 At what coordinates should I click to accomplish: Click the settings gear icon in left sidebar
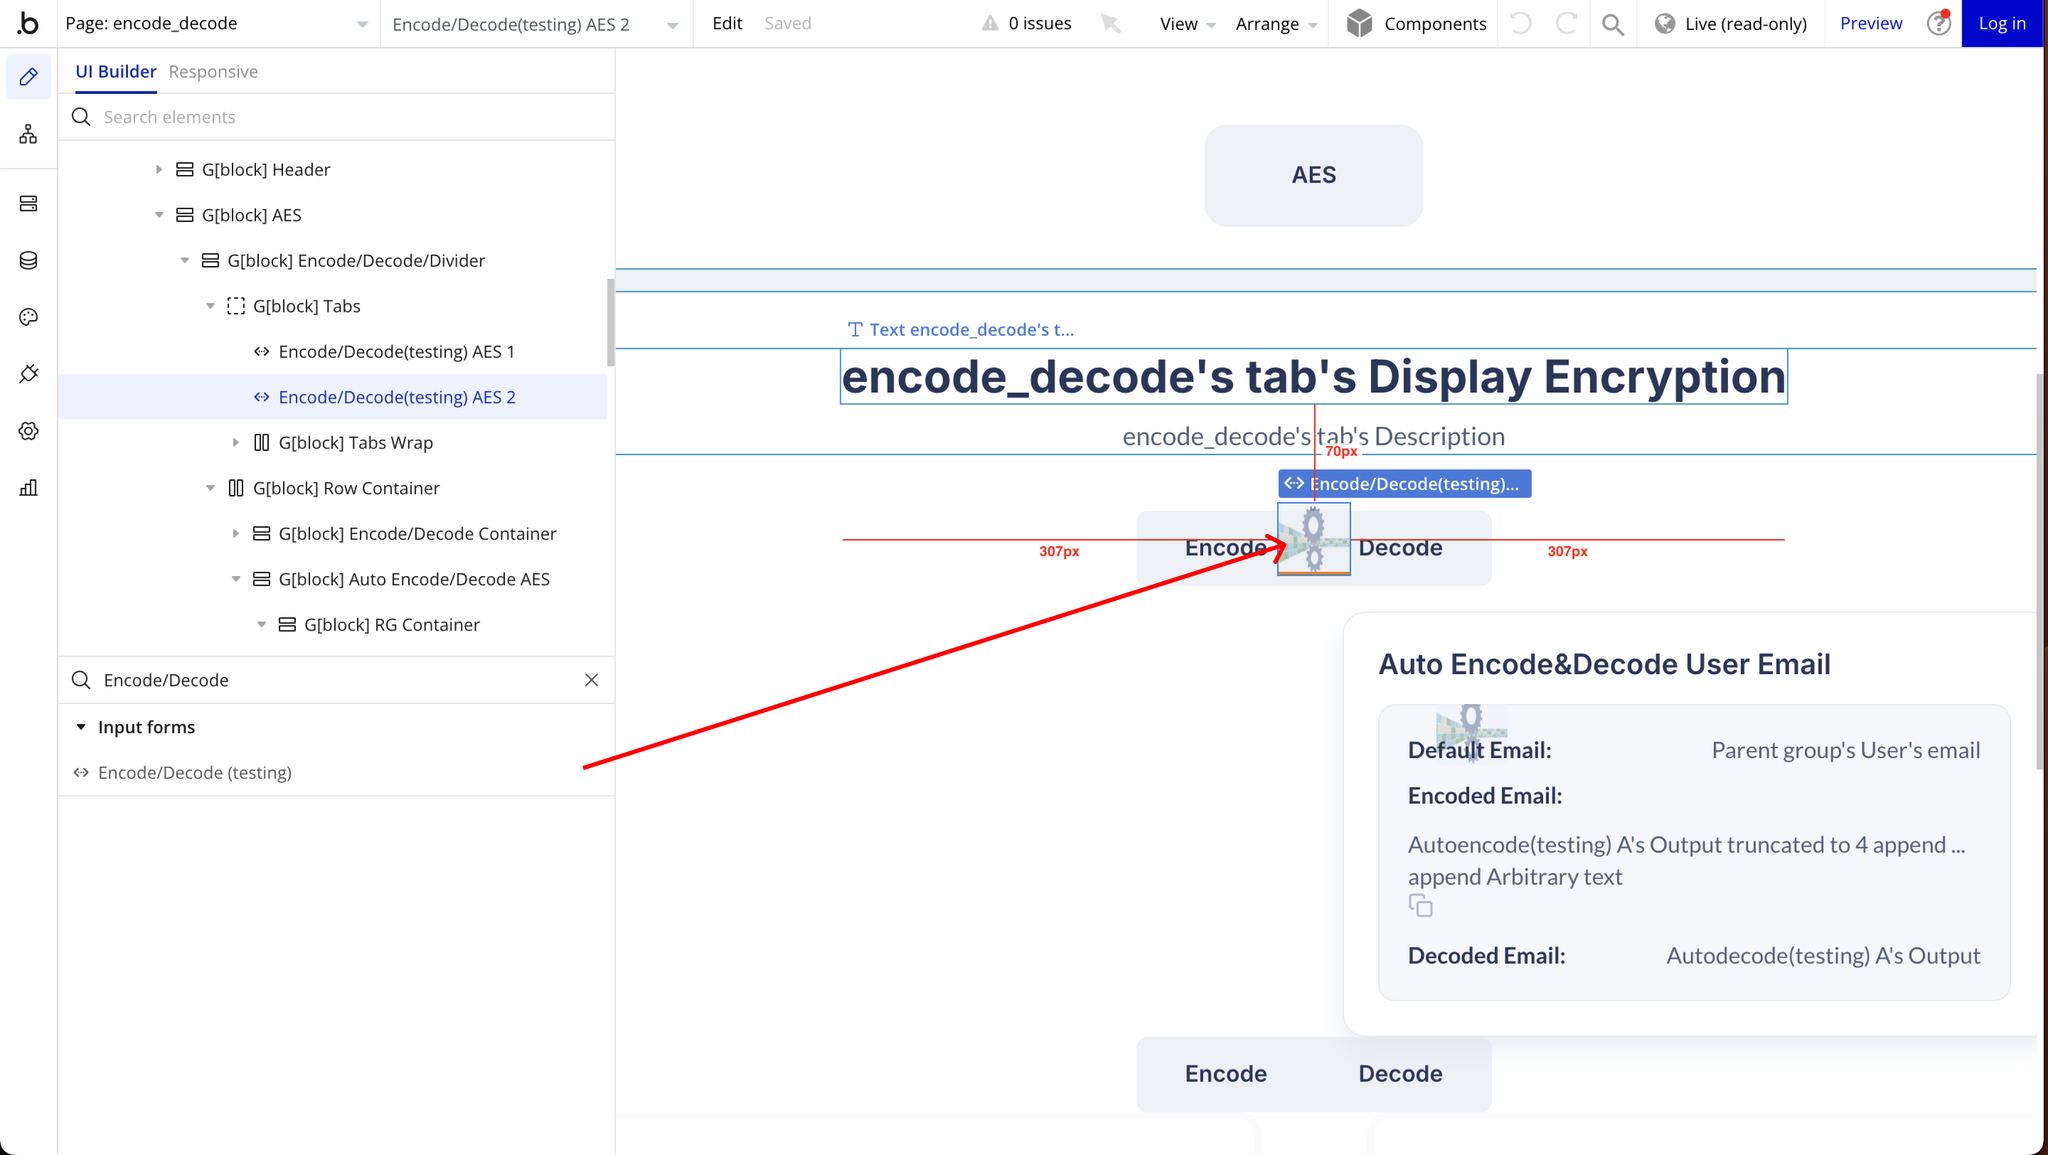tap(28, 430)
